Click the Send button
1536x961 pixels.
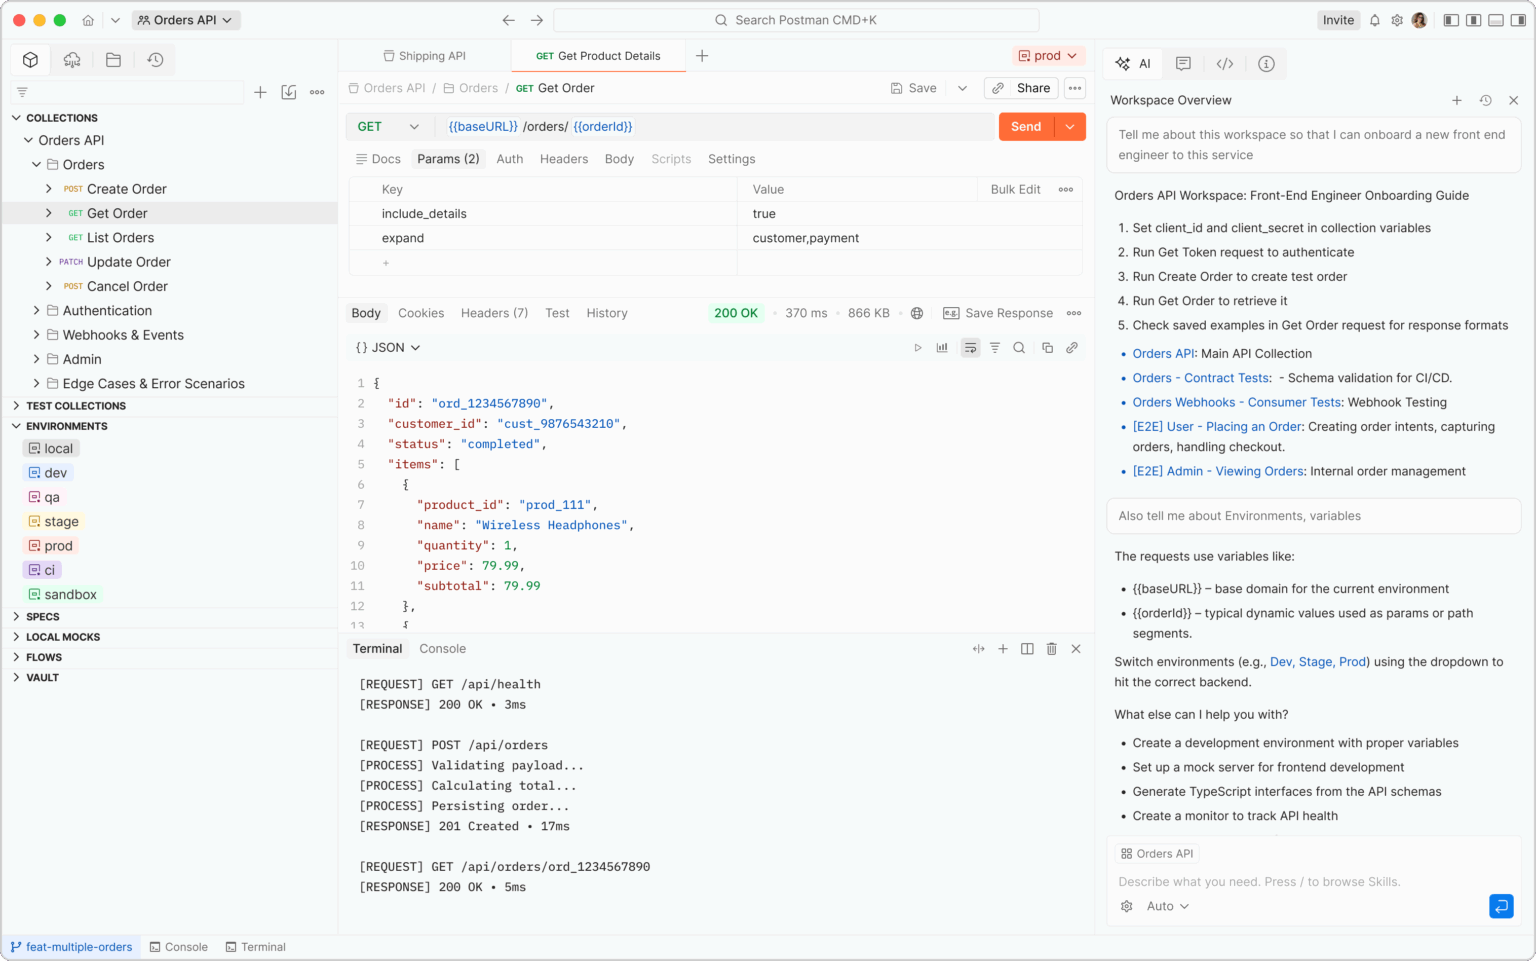point(1026,127)
